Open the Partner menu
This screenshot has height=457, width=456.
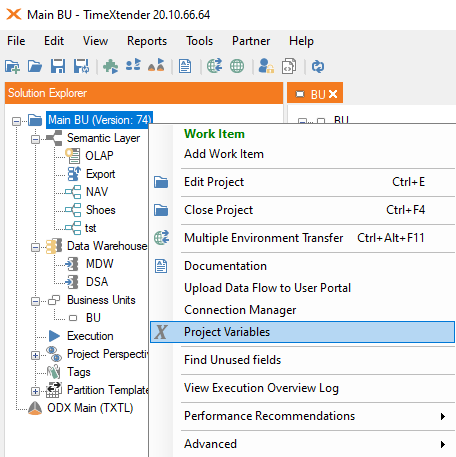[251, 41]
